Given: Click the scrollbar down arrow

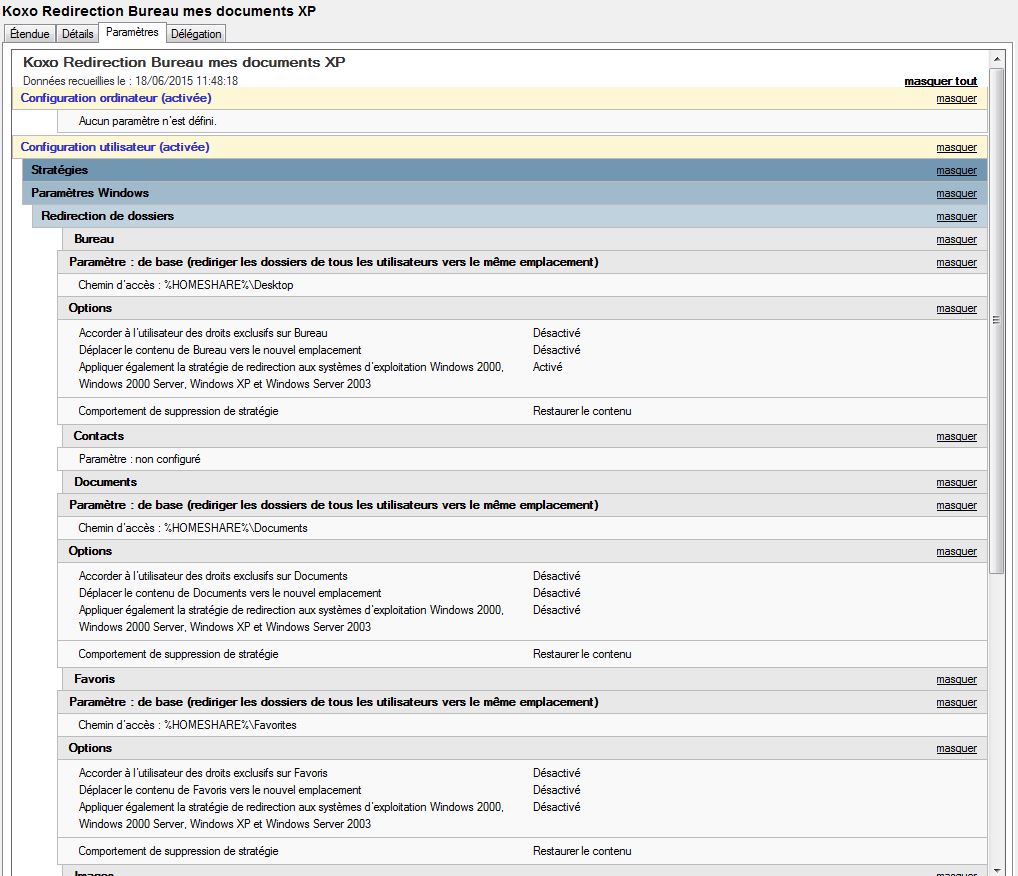Looking at the screenshot, I should click(x=997, y=870).
